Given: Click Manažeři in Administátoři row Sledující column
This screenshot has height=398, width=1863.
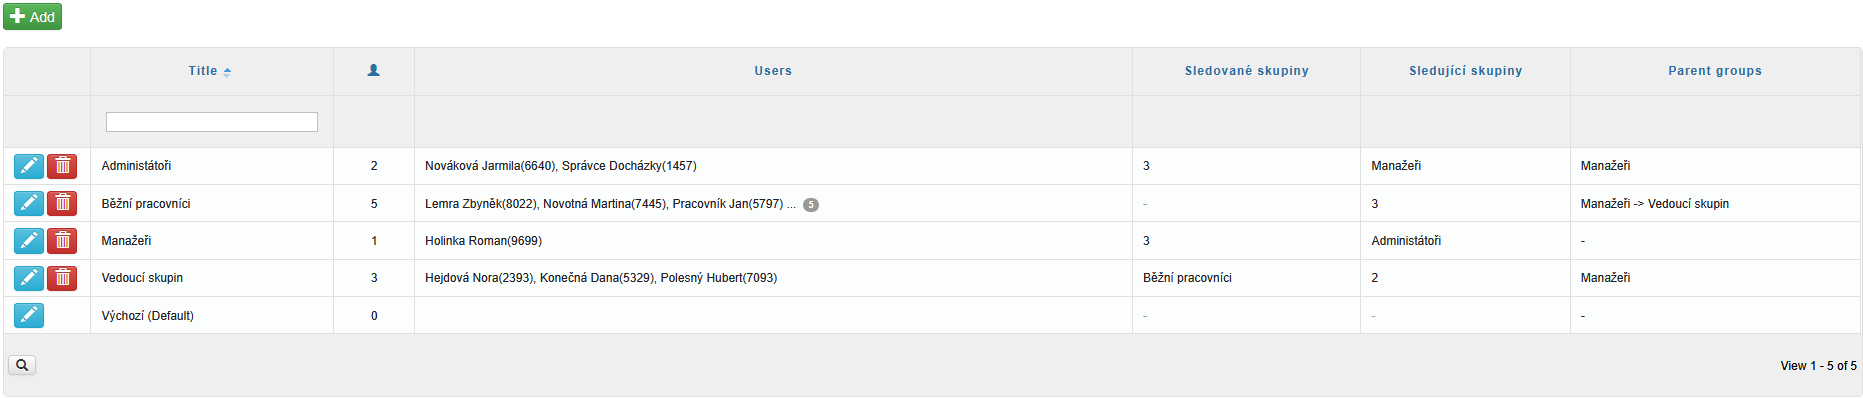Looking at the screenshot, I should pos(1396,166).
